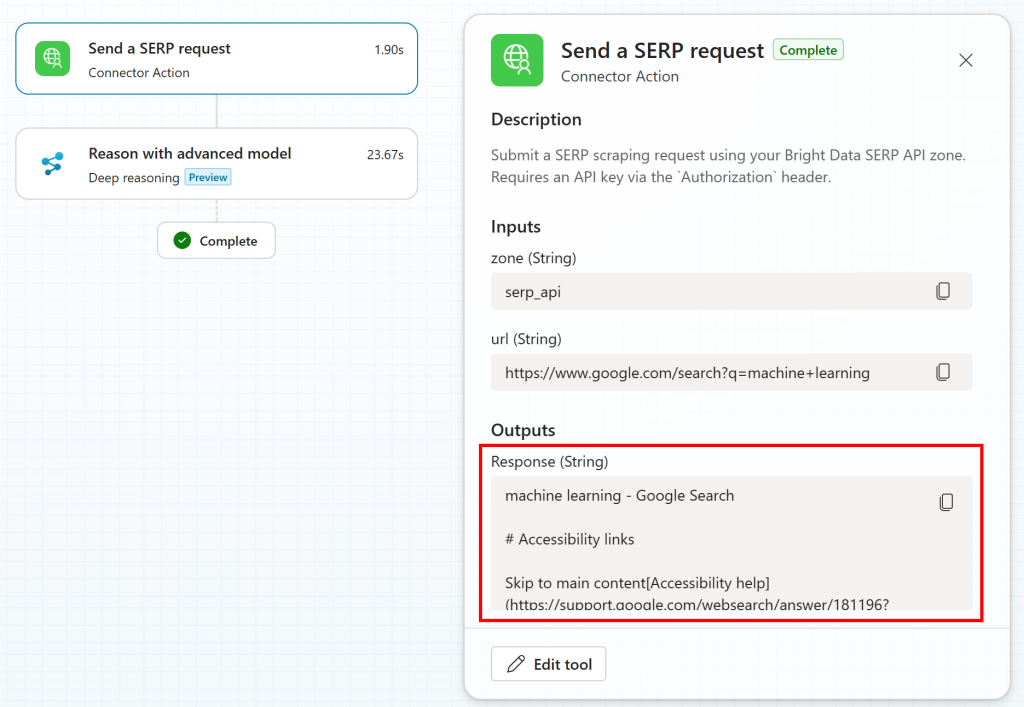Click the large globe icon in panel header
The height and width of the screenshot is (707, 1024).
coord(517,60)
